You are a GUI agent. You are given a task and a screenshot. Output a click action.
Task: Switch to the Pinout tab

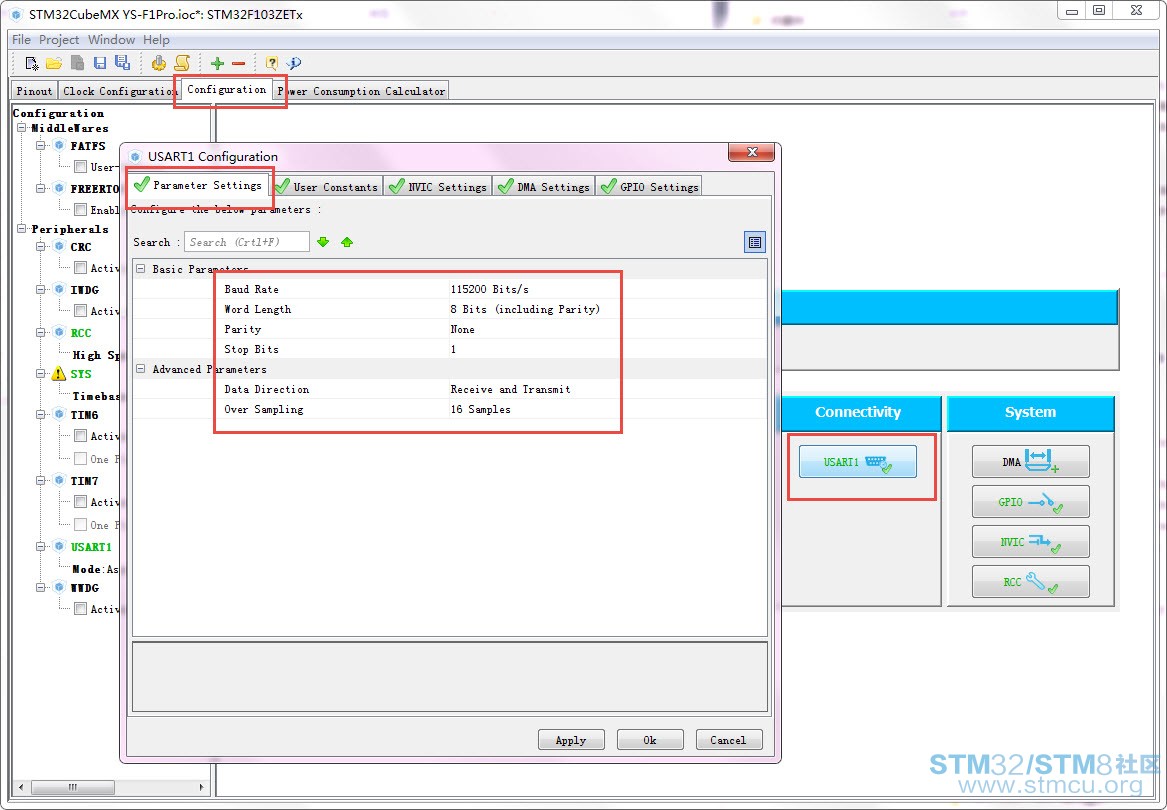34,91
